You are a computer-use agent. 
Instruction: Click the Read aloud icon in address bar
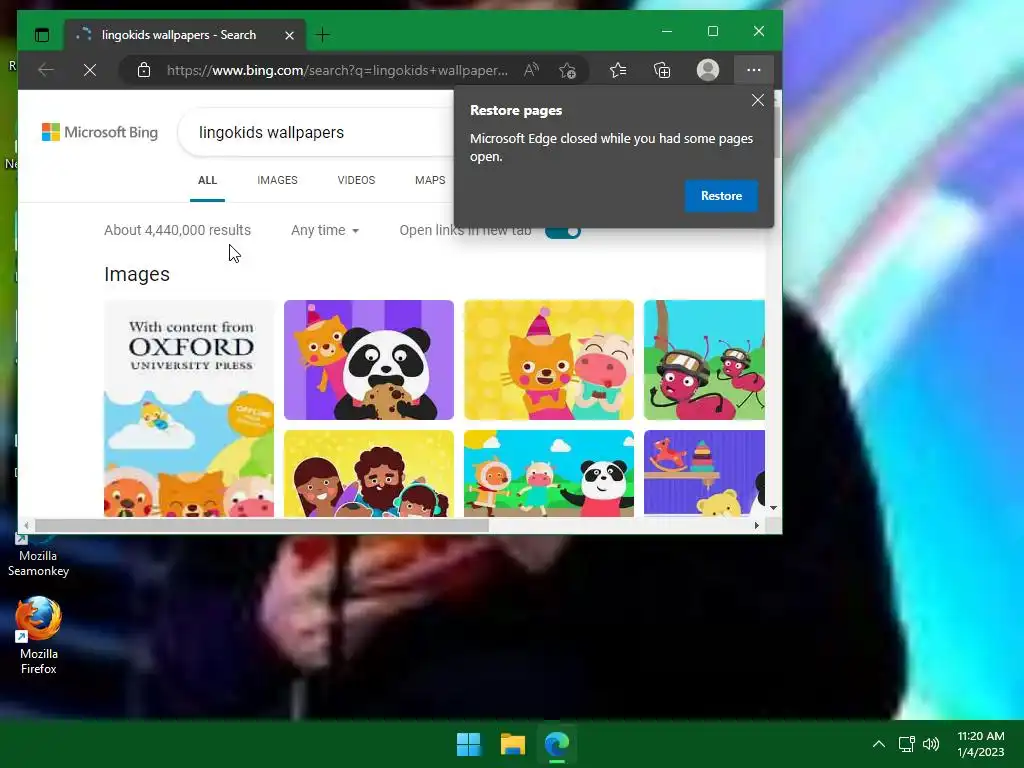(532, 70)
